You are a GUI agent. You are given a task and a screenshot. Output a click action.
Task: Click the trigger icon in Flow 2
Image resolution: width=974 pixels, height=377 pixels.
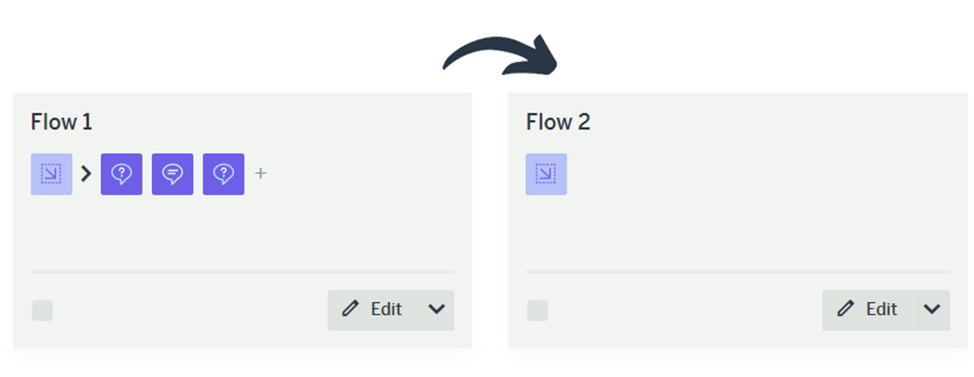(546, 174)
